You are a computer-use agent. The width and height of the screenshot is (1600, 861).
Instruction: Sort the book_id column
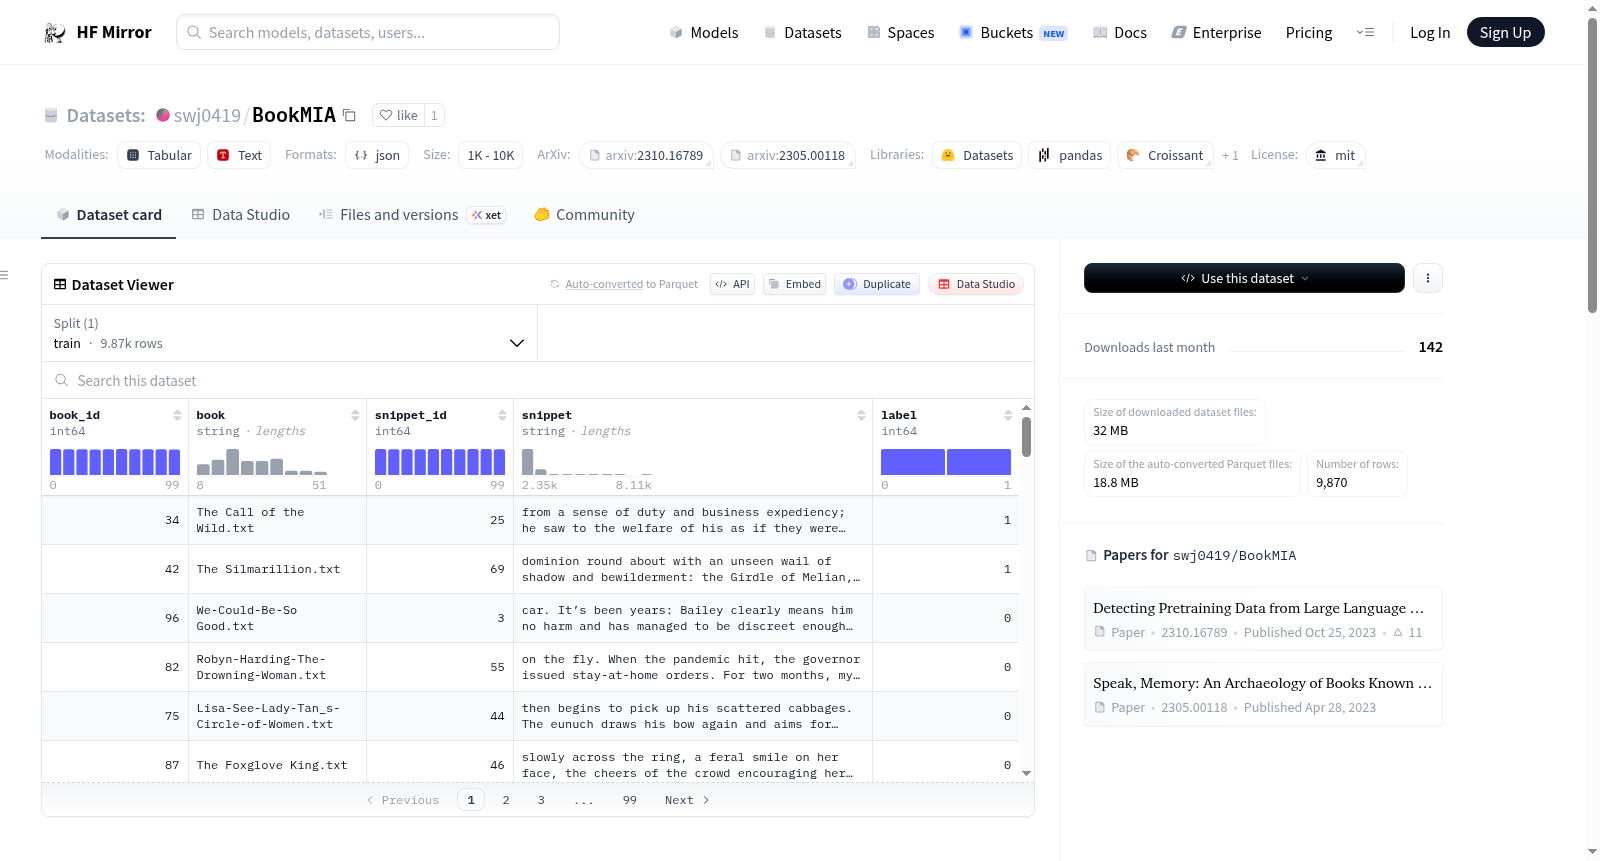[x=177, y=415]
